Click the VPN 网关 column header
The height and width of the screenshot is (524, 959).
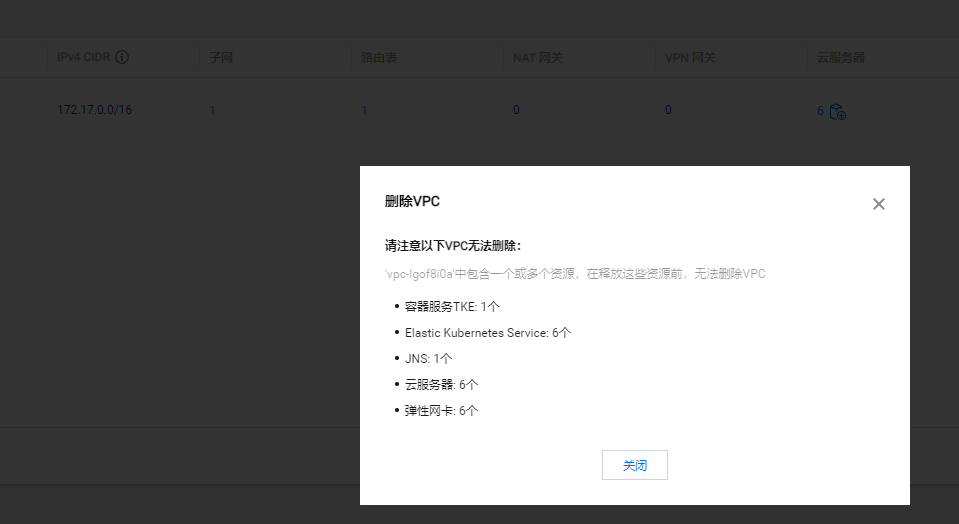(x=690, y=57)
